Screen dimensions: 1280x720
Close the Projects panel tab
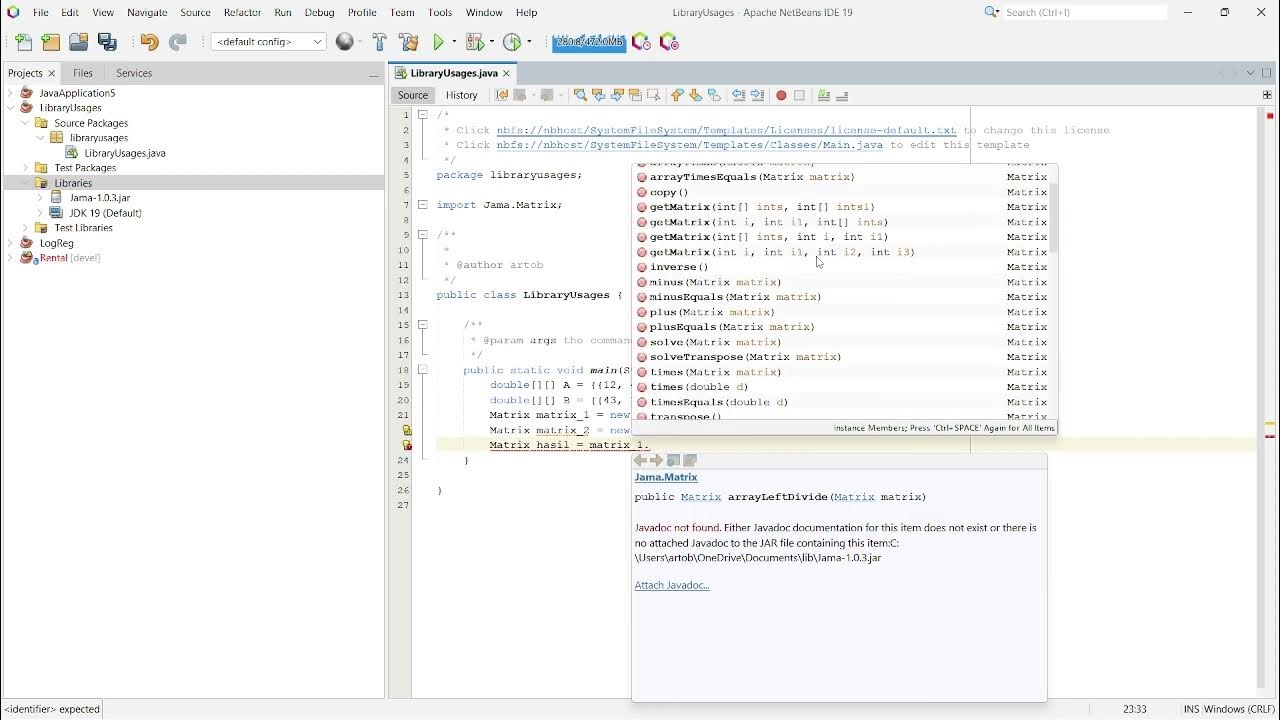(52, 73)
